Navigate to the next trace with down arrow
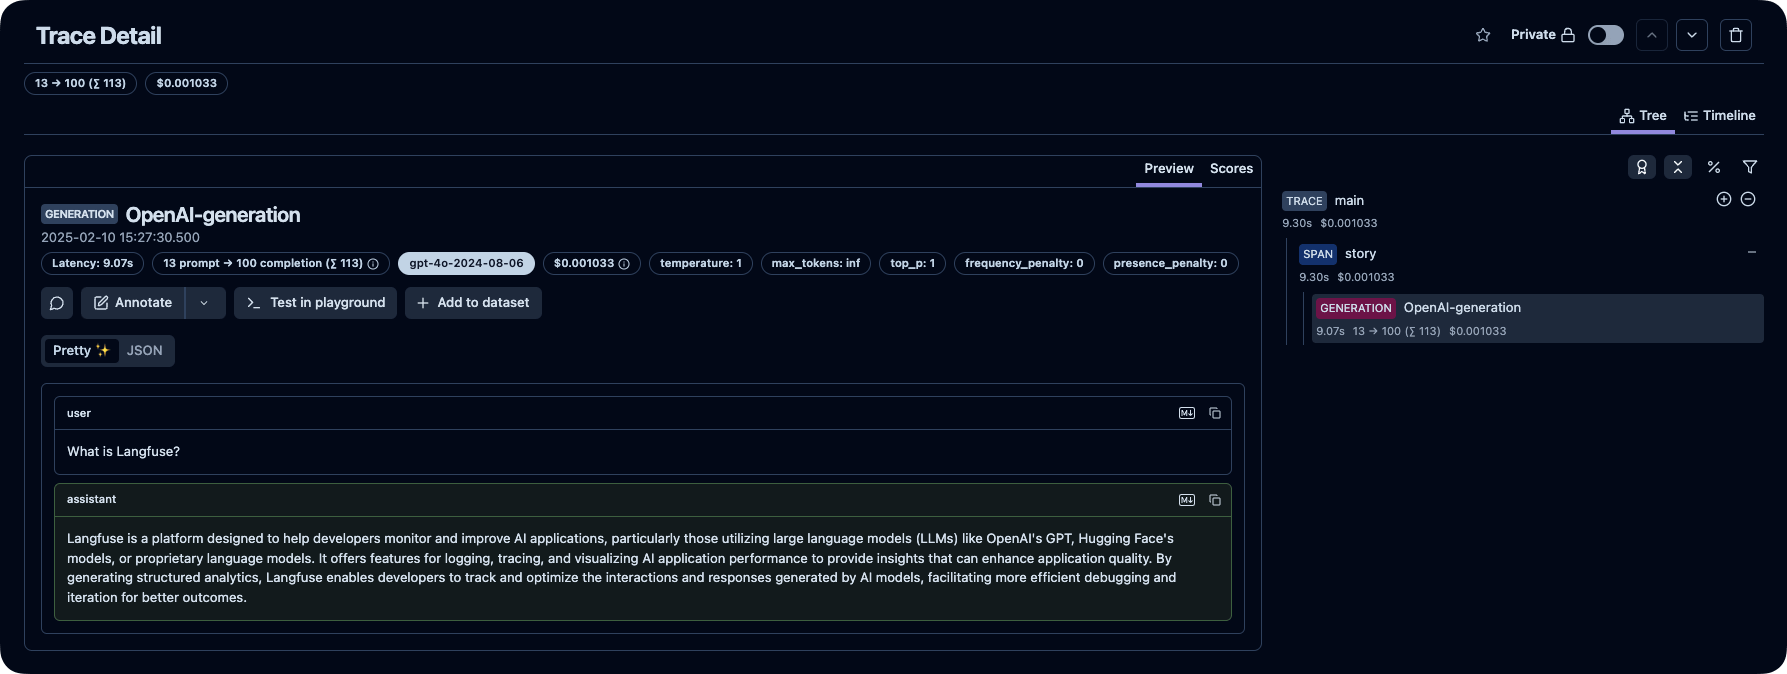 click(1691, 35)
